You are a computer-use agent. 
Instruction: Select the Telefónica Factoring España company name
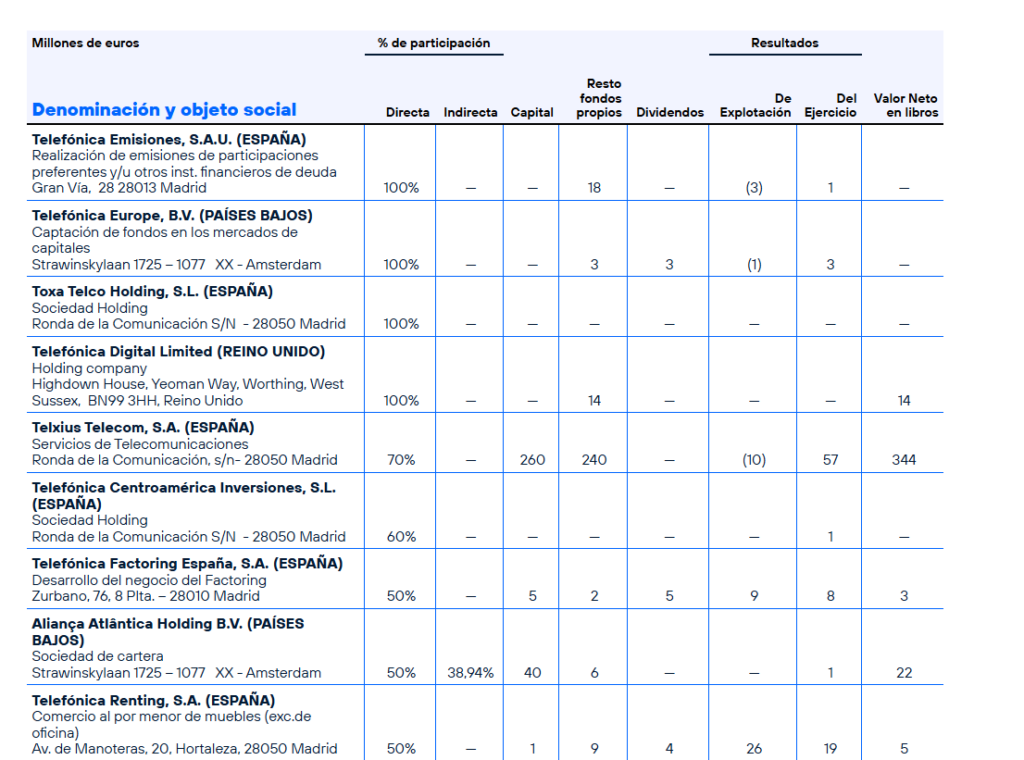pos(187,563)
